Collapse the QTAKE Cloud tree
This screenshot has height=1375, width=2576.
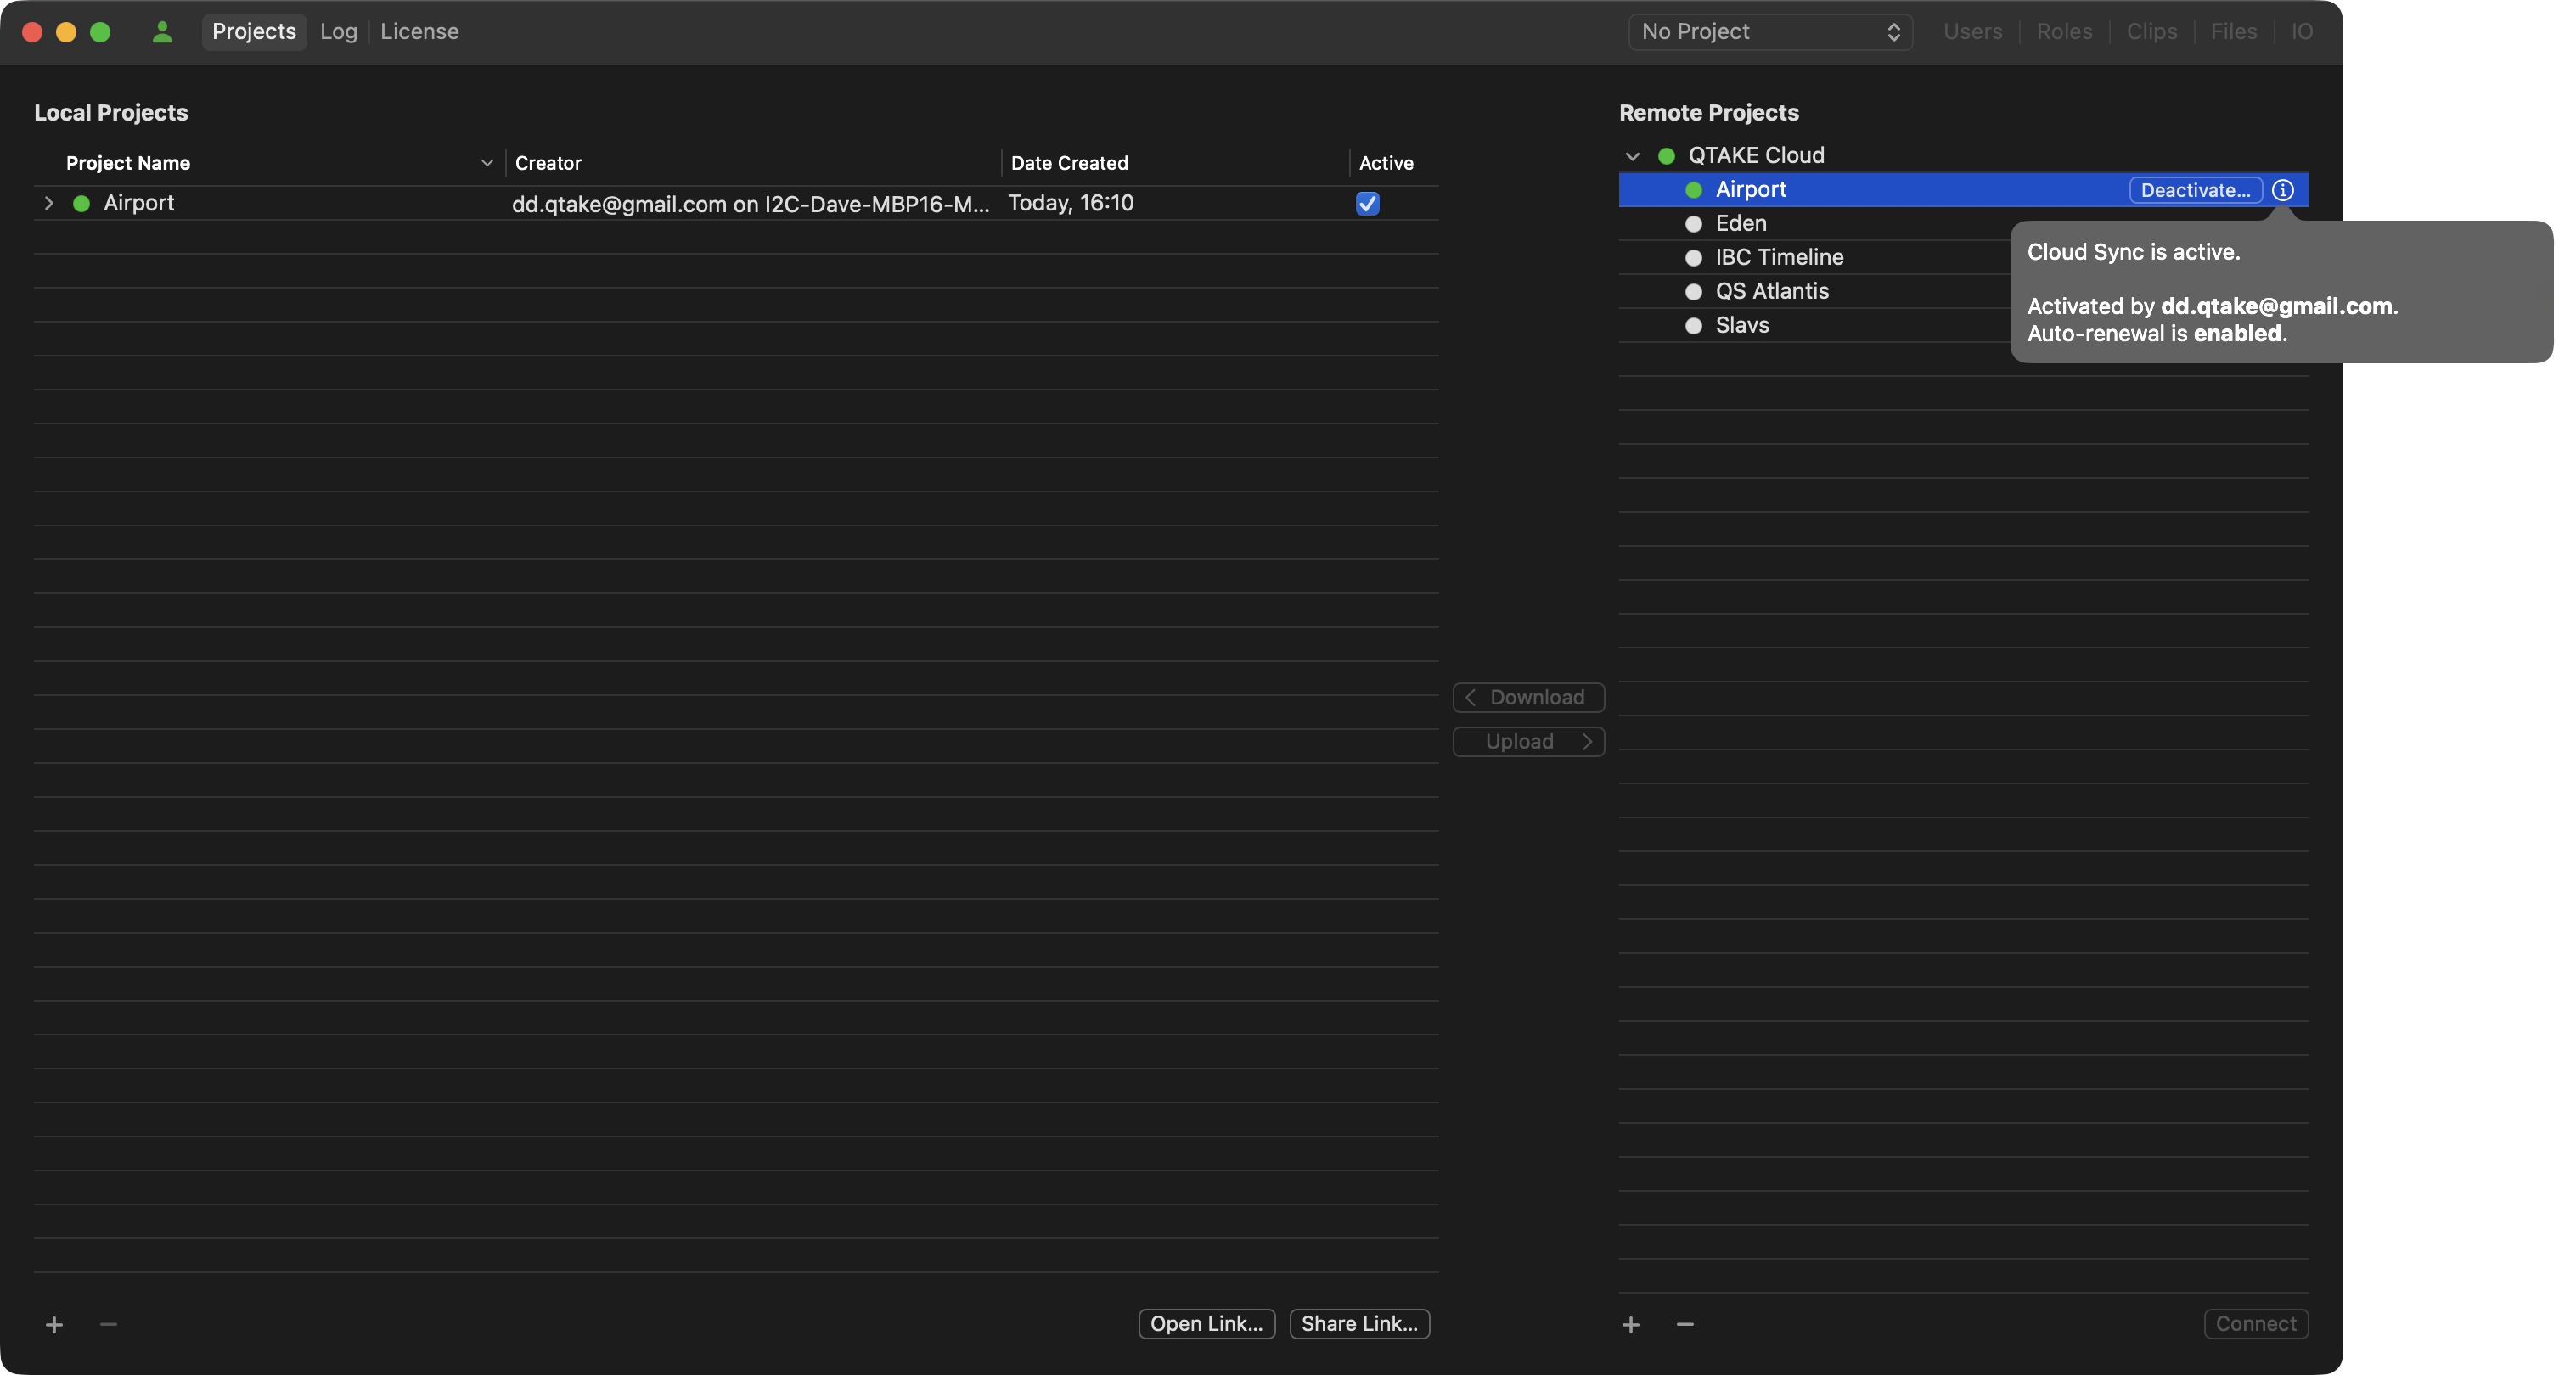point(1633,156)
